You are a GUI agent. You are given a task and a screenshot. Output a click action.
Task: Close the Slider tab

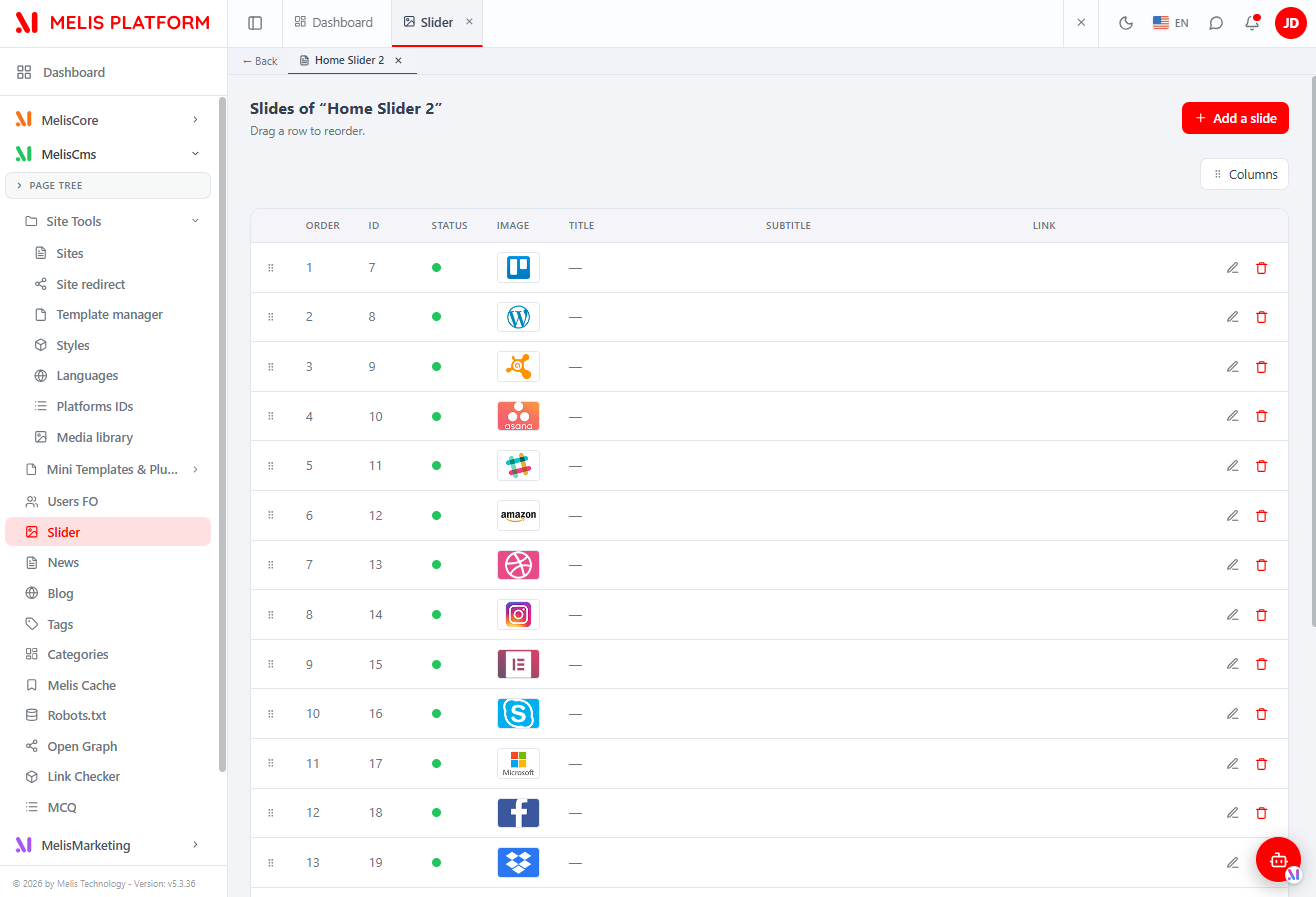pyautogui.click(x=469, y=22)
